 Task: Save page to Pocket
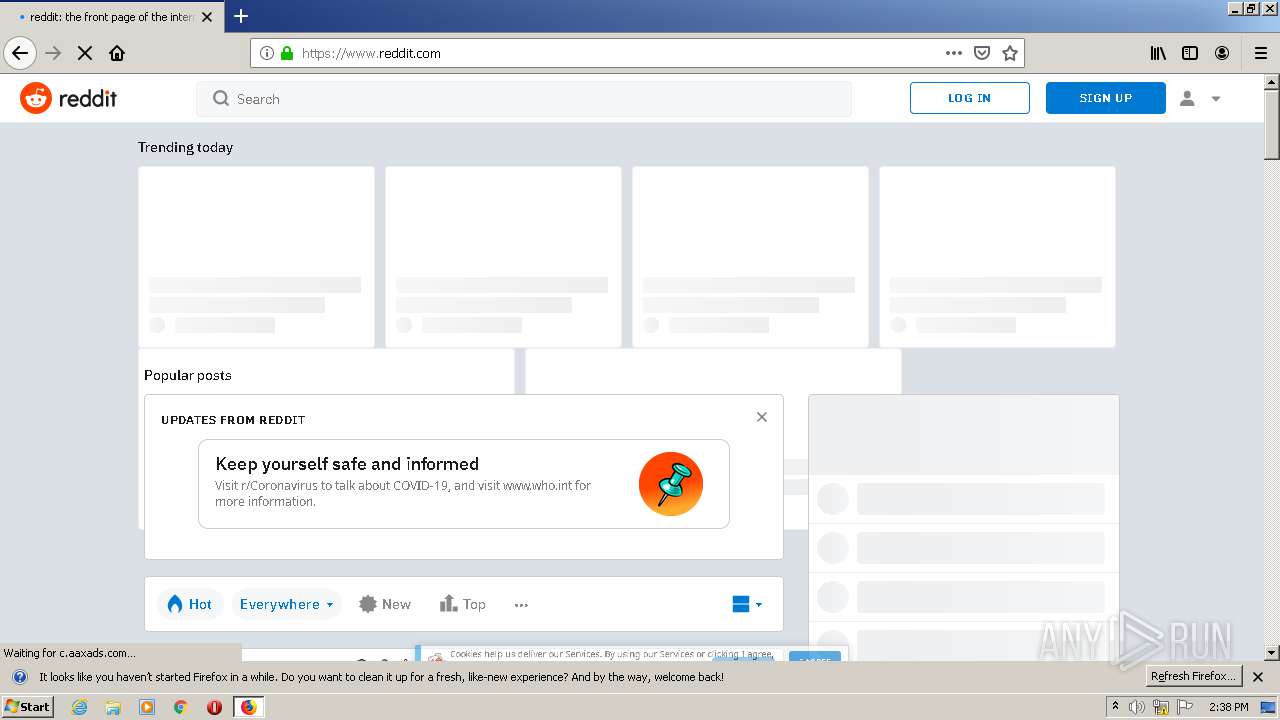(x=982, y=53)
